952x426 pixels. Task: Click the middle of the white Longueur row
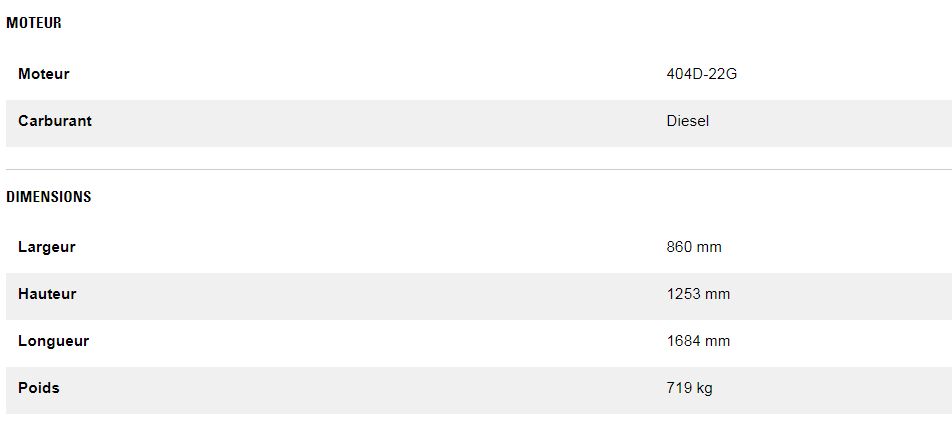476,343
